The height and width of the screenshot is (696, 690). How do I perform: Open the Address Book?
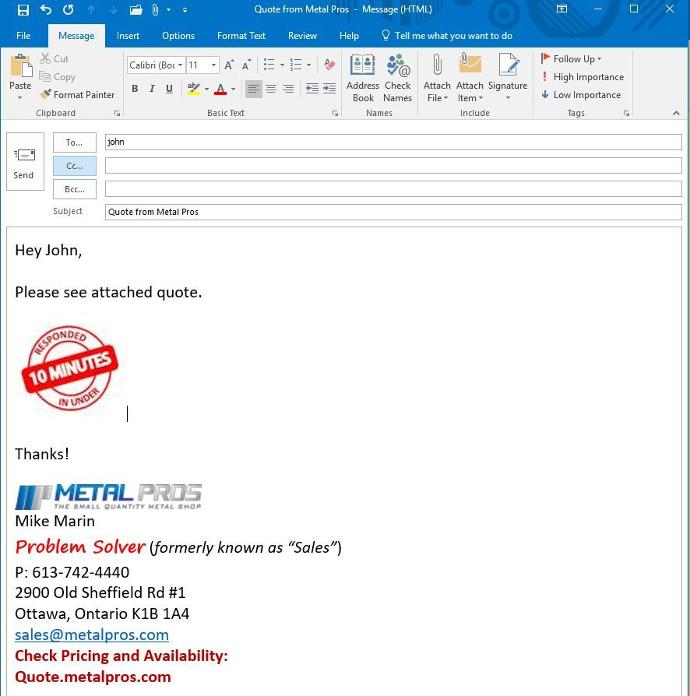point(363,78)
